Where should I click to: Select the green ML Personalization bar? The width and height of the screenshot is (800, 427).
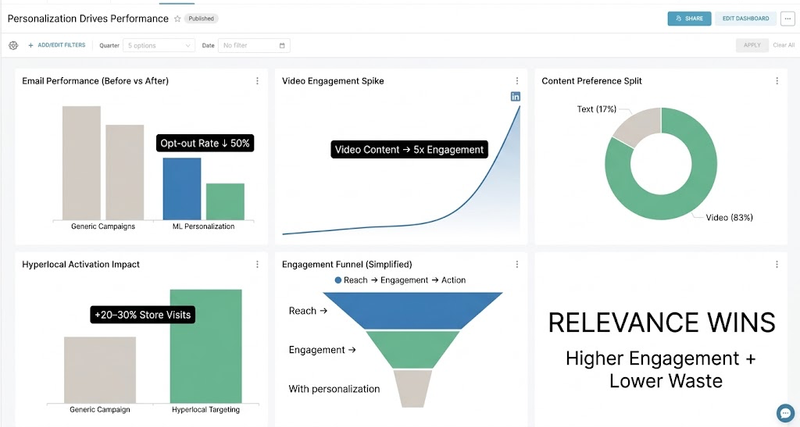pos(225,202)
